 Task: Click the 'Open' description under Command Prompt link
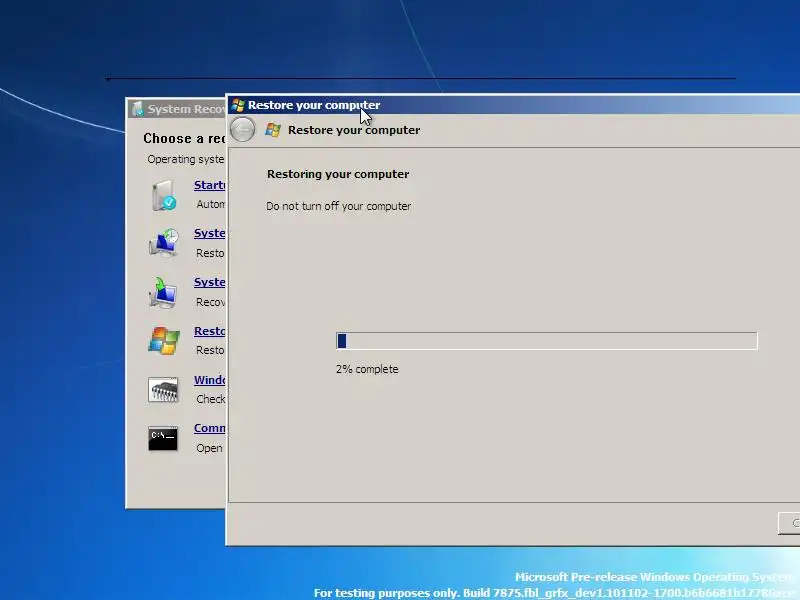[209, 448]
